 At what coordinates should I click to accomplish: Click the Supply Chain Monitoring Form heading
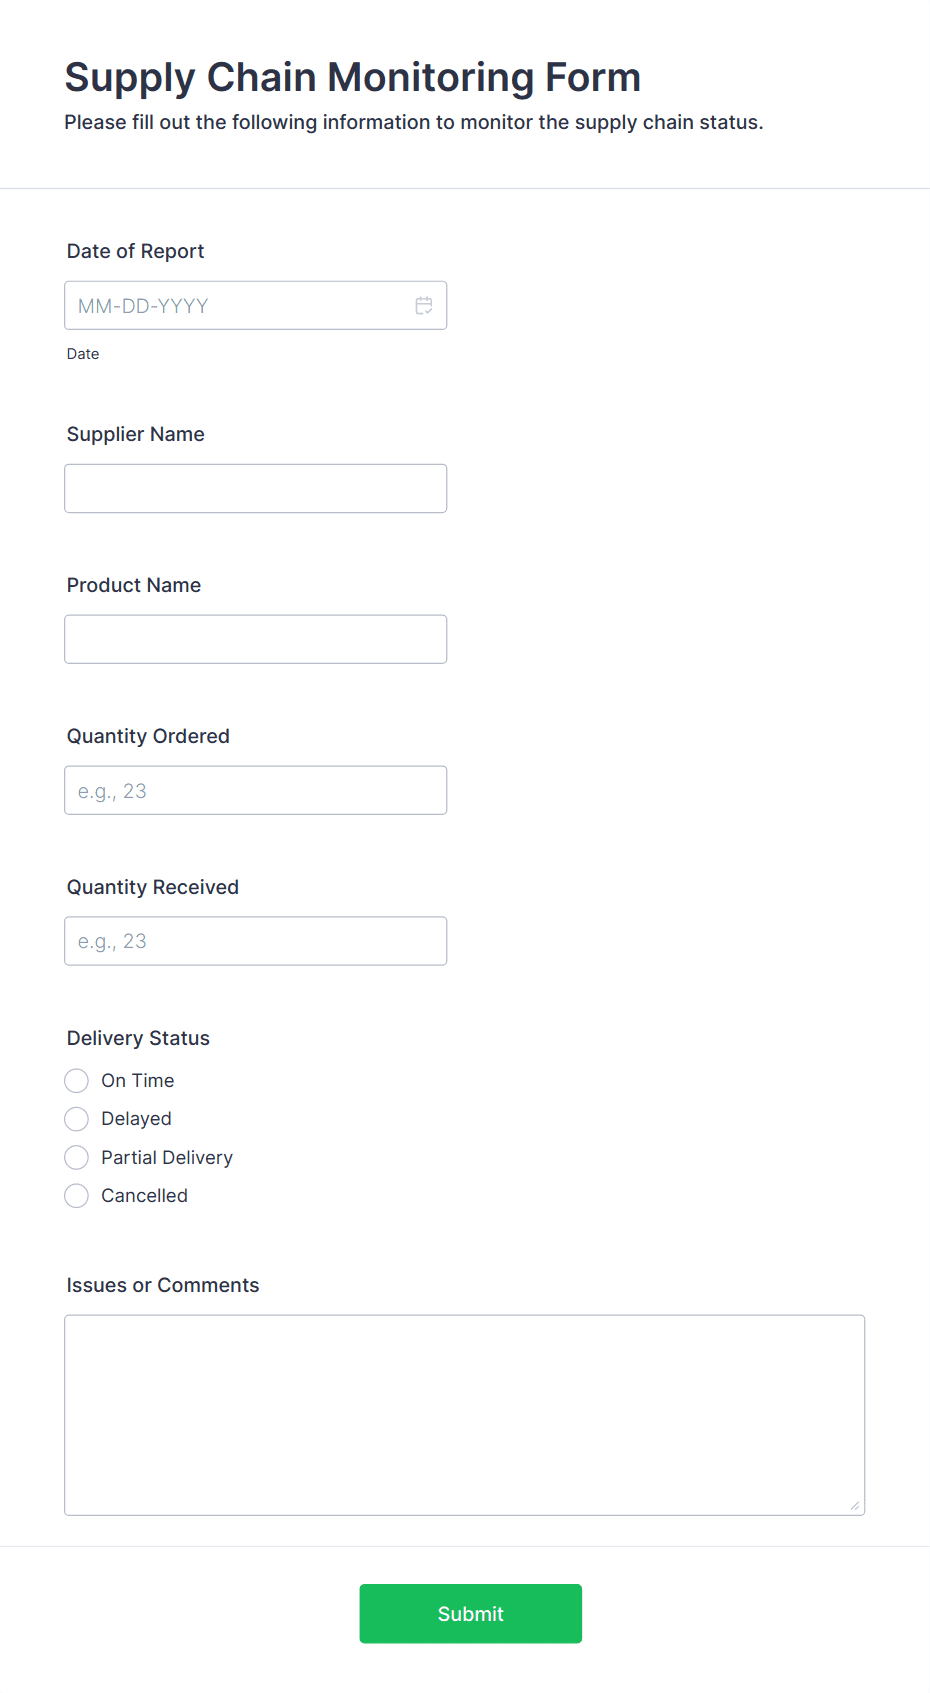point(353,78)
